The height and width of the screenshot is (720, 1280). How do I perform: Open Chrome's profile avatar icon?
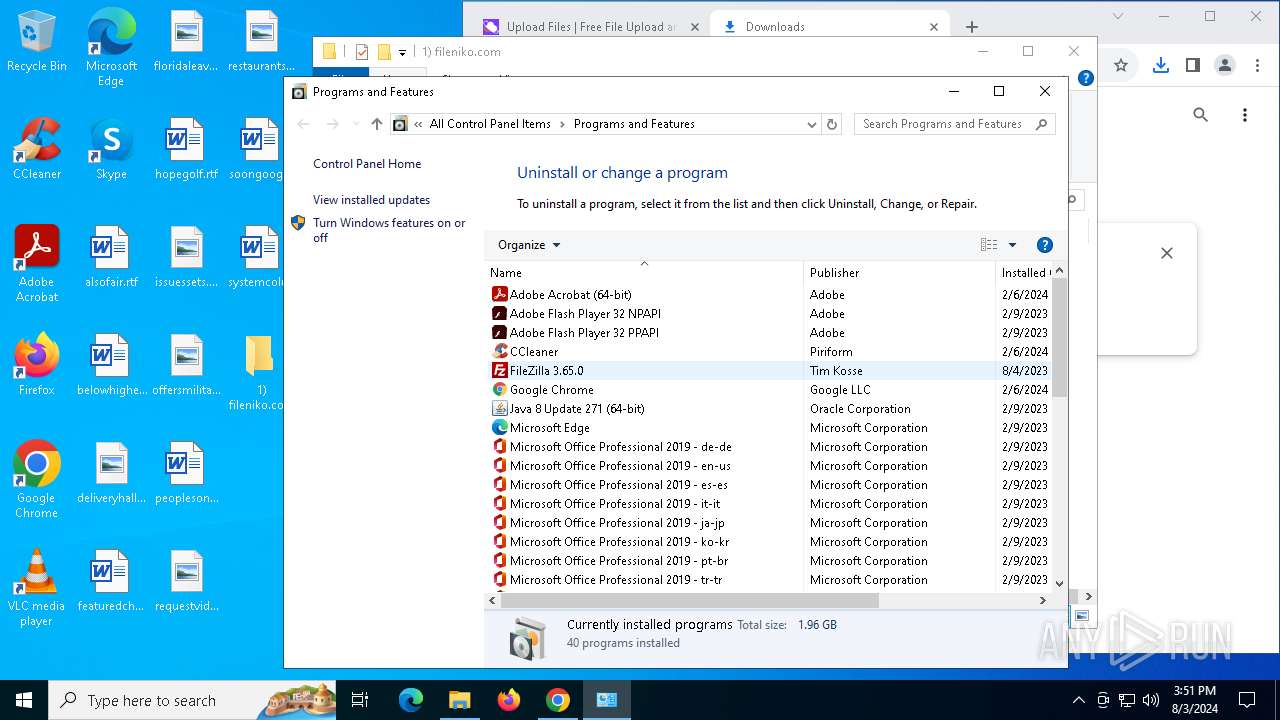(x=1225, y=65)
